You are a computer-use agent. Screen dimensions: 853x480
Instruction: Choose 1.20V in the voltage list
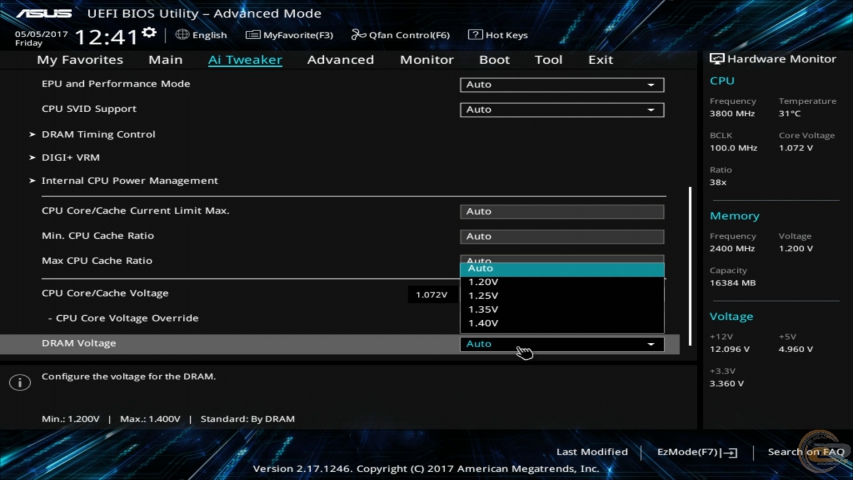[562, 282]
